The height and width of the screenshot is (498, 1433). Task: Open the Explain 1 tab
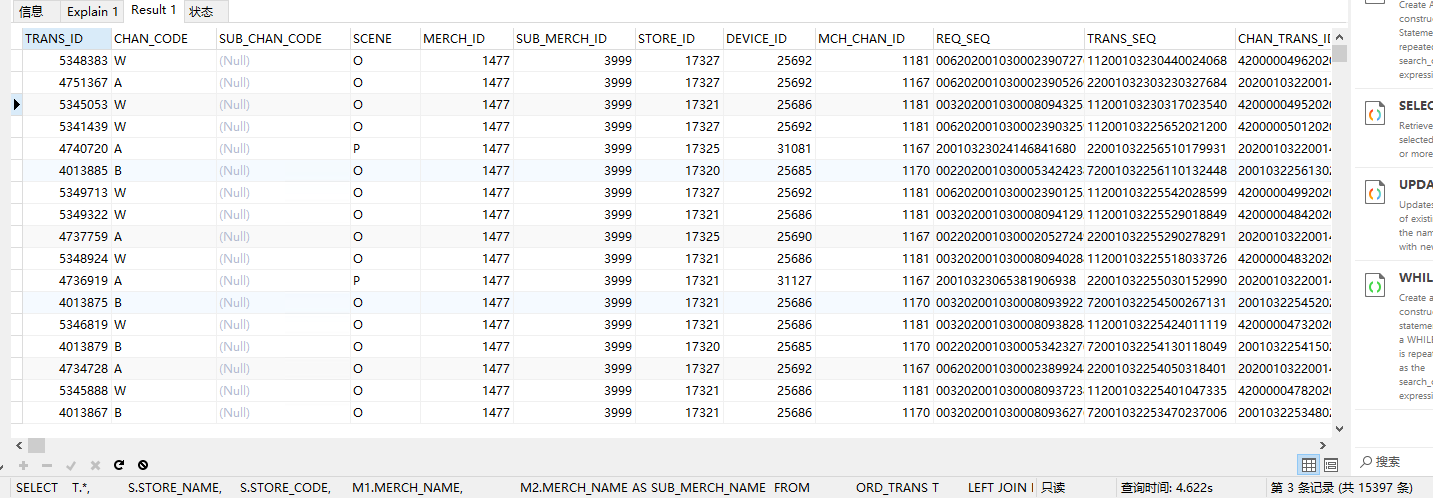[92, 12]
